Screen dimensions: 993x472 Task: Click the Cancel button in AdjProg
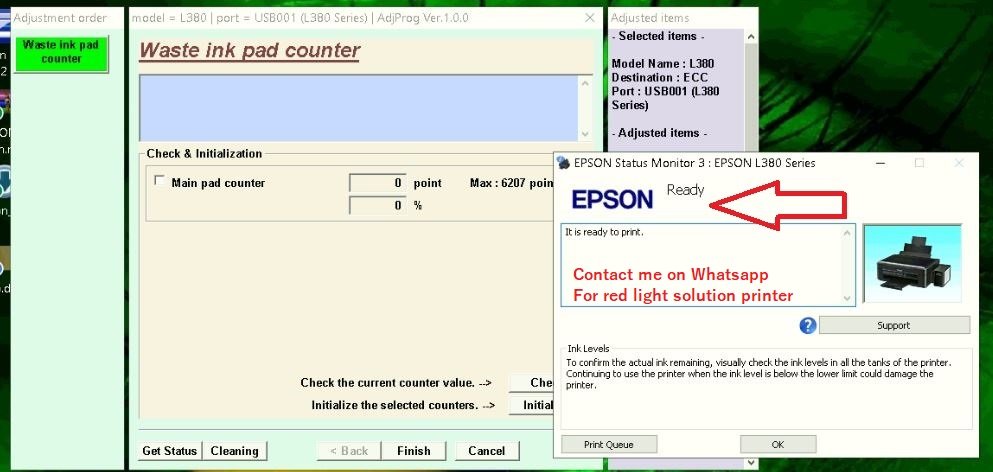pos(486,451)
